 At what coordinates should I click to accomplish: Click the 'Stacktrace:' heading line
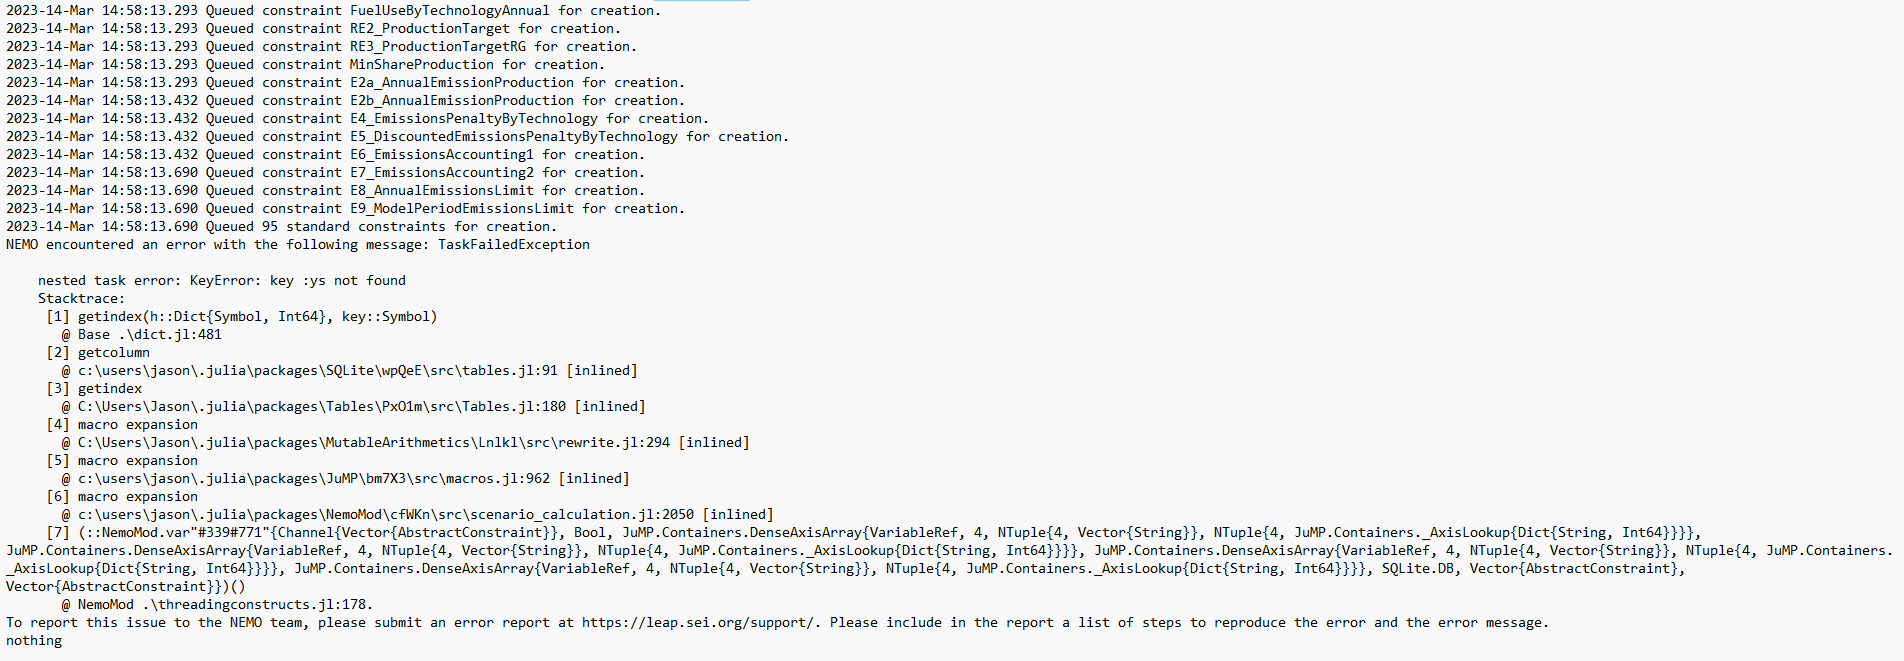82,299
